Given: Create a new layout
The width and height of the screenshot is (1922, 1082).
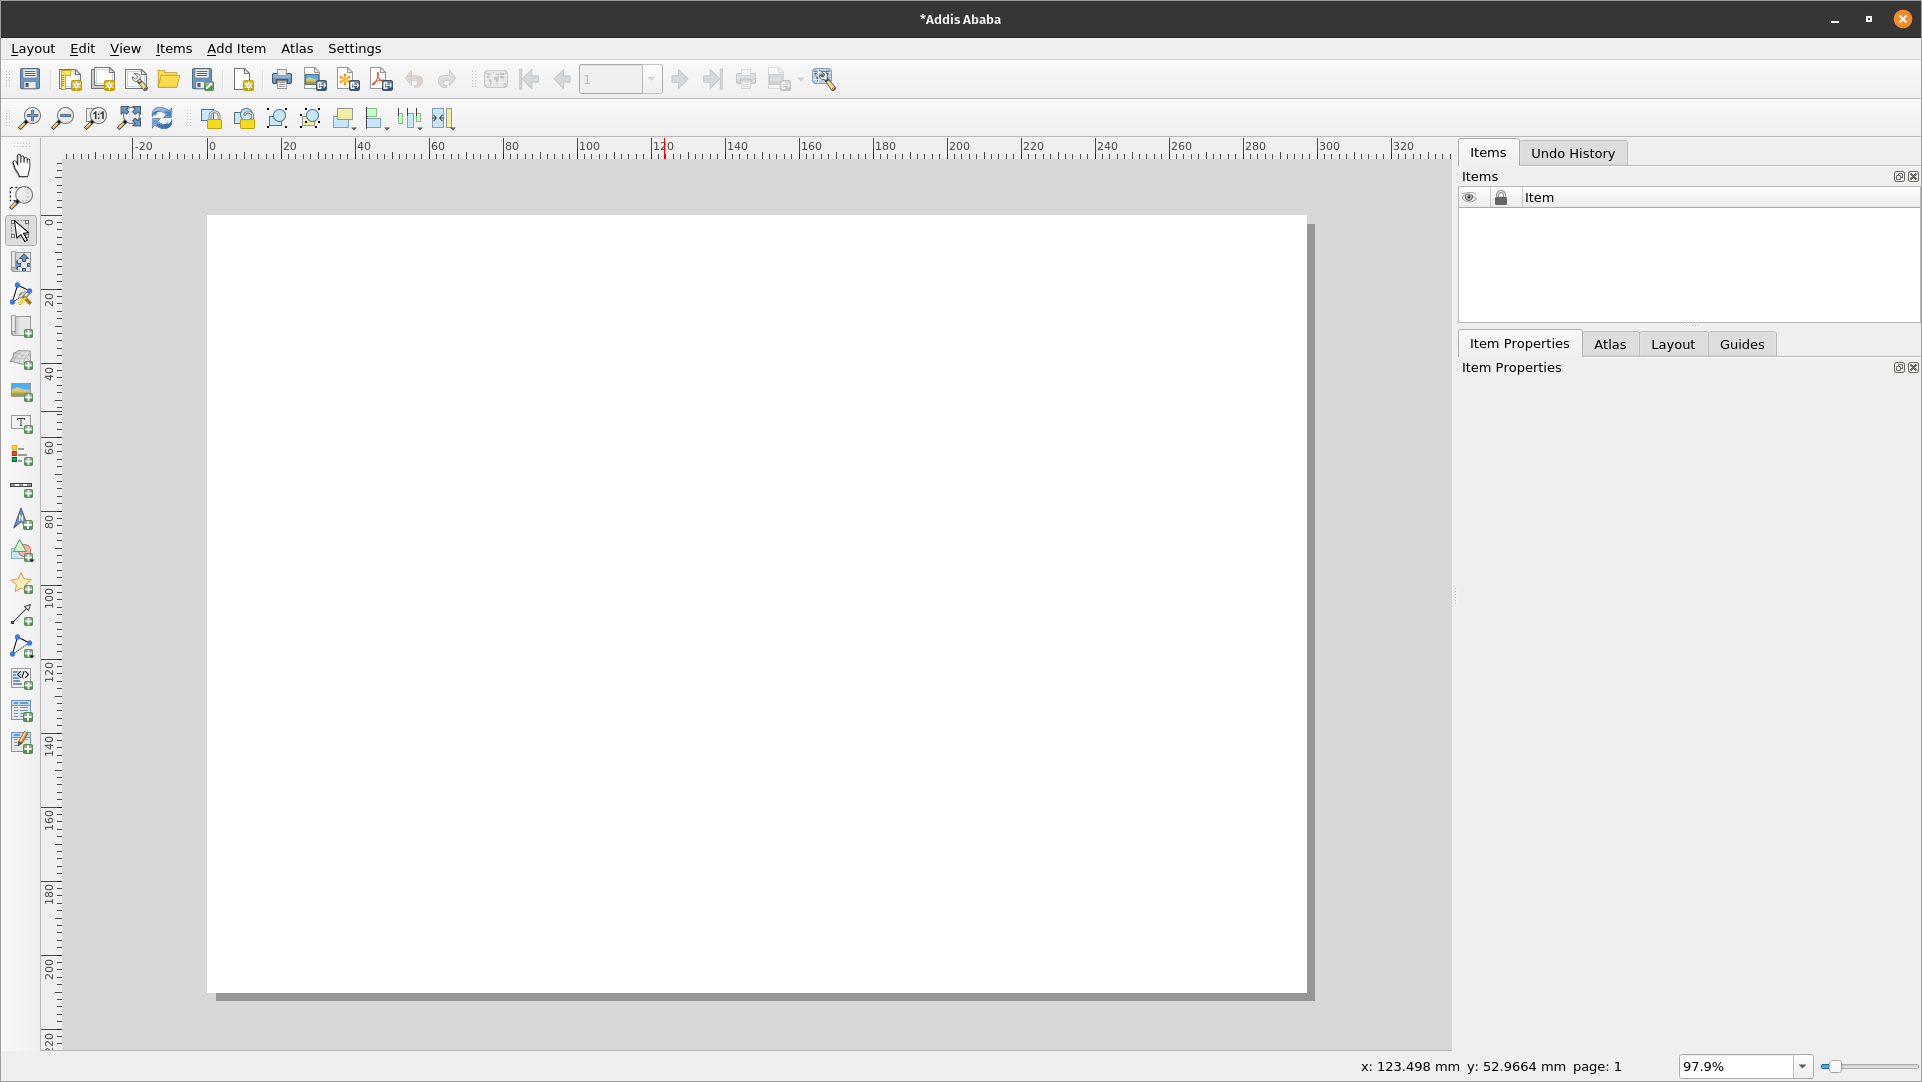Looking at the screenshot, I should pyautogui.click(x=70, y=79).
